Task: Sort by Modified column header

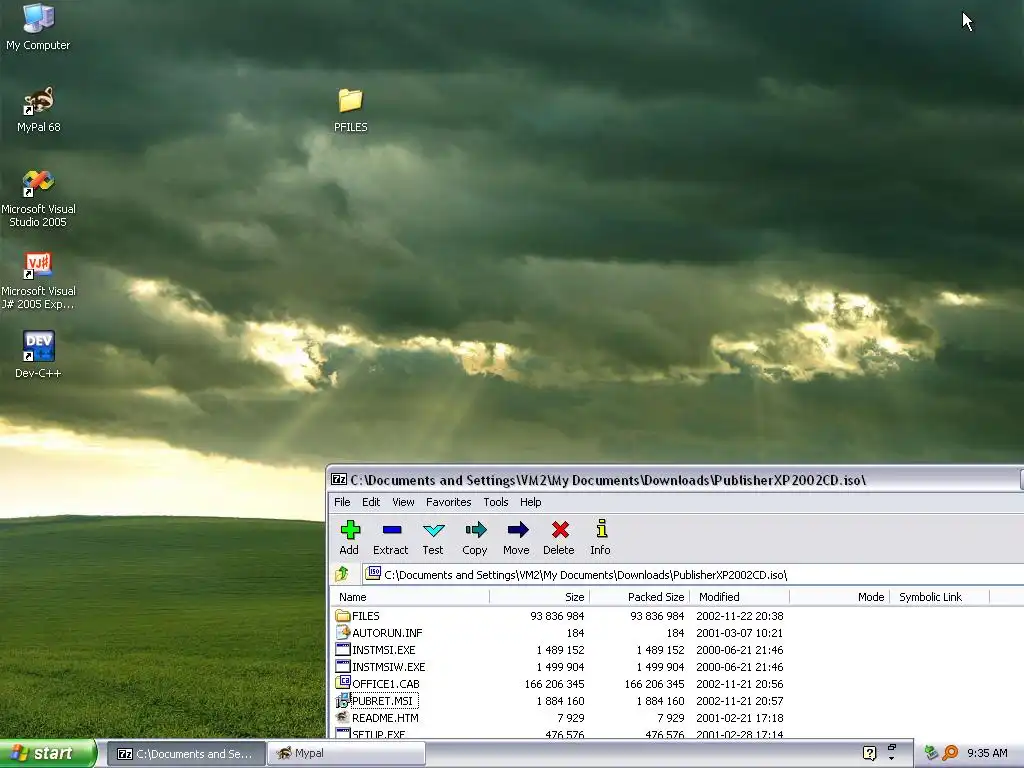Action: [739, 597]
